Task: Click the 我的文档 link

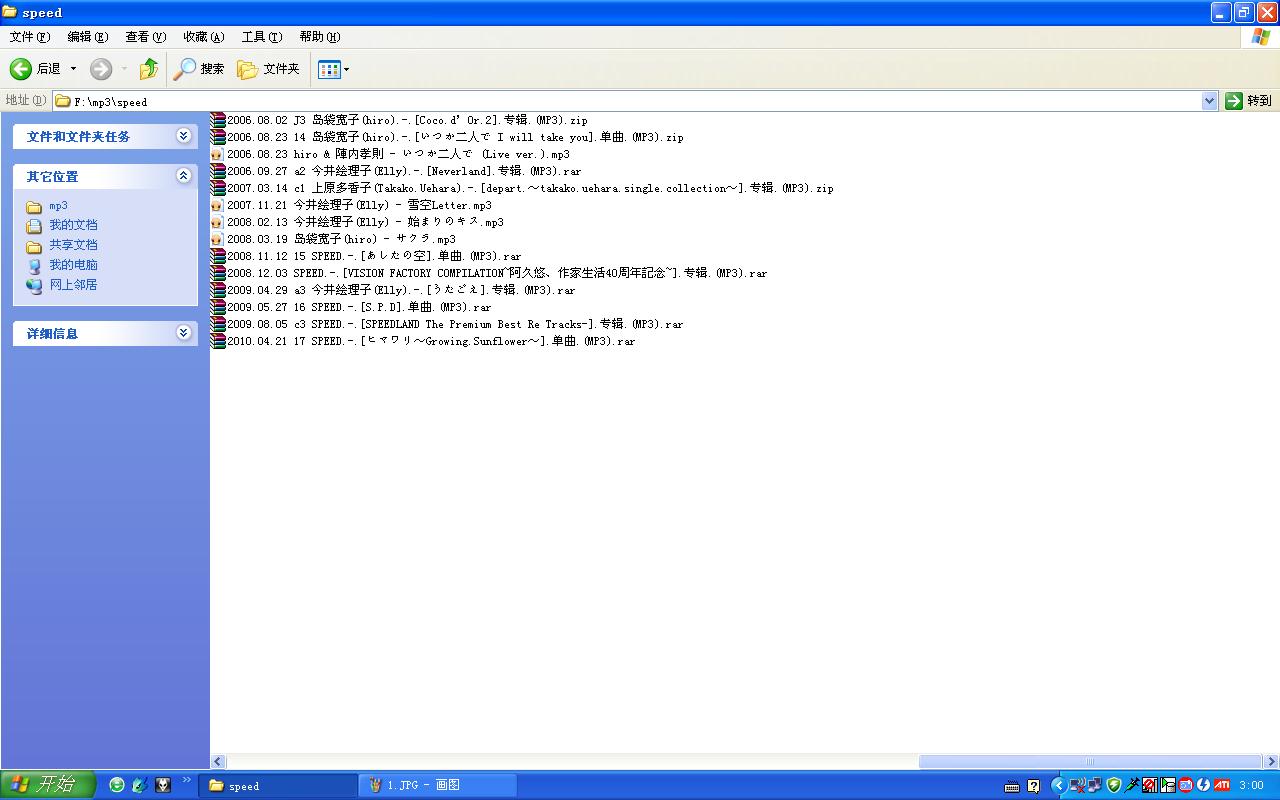Action: 74,226
